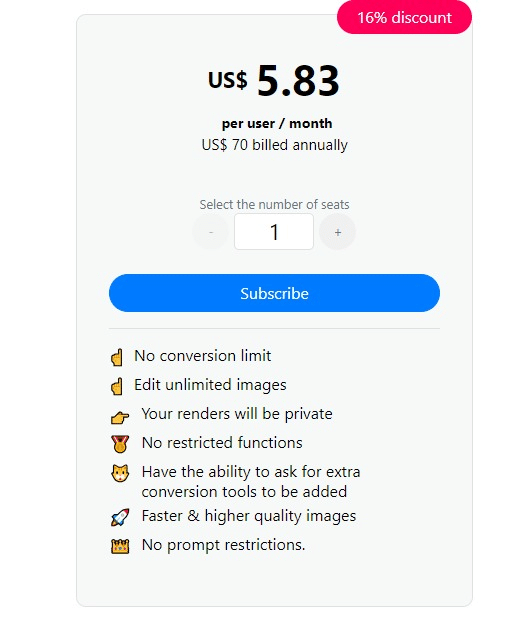Click the cat face icon
The width and height of the screenshot is (531, 633).
click(x=120, y=473)
